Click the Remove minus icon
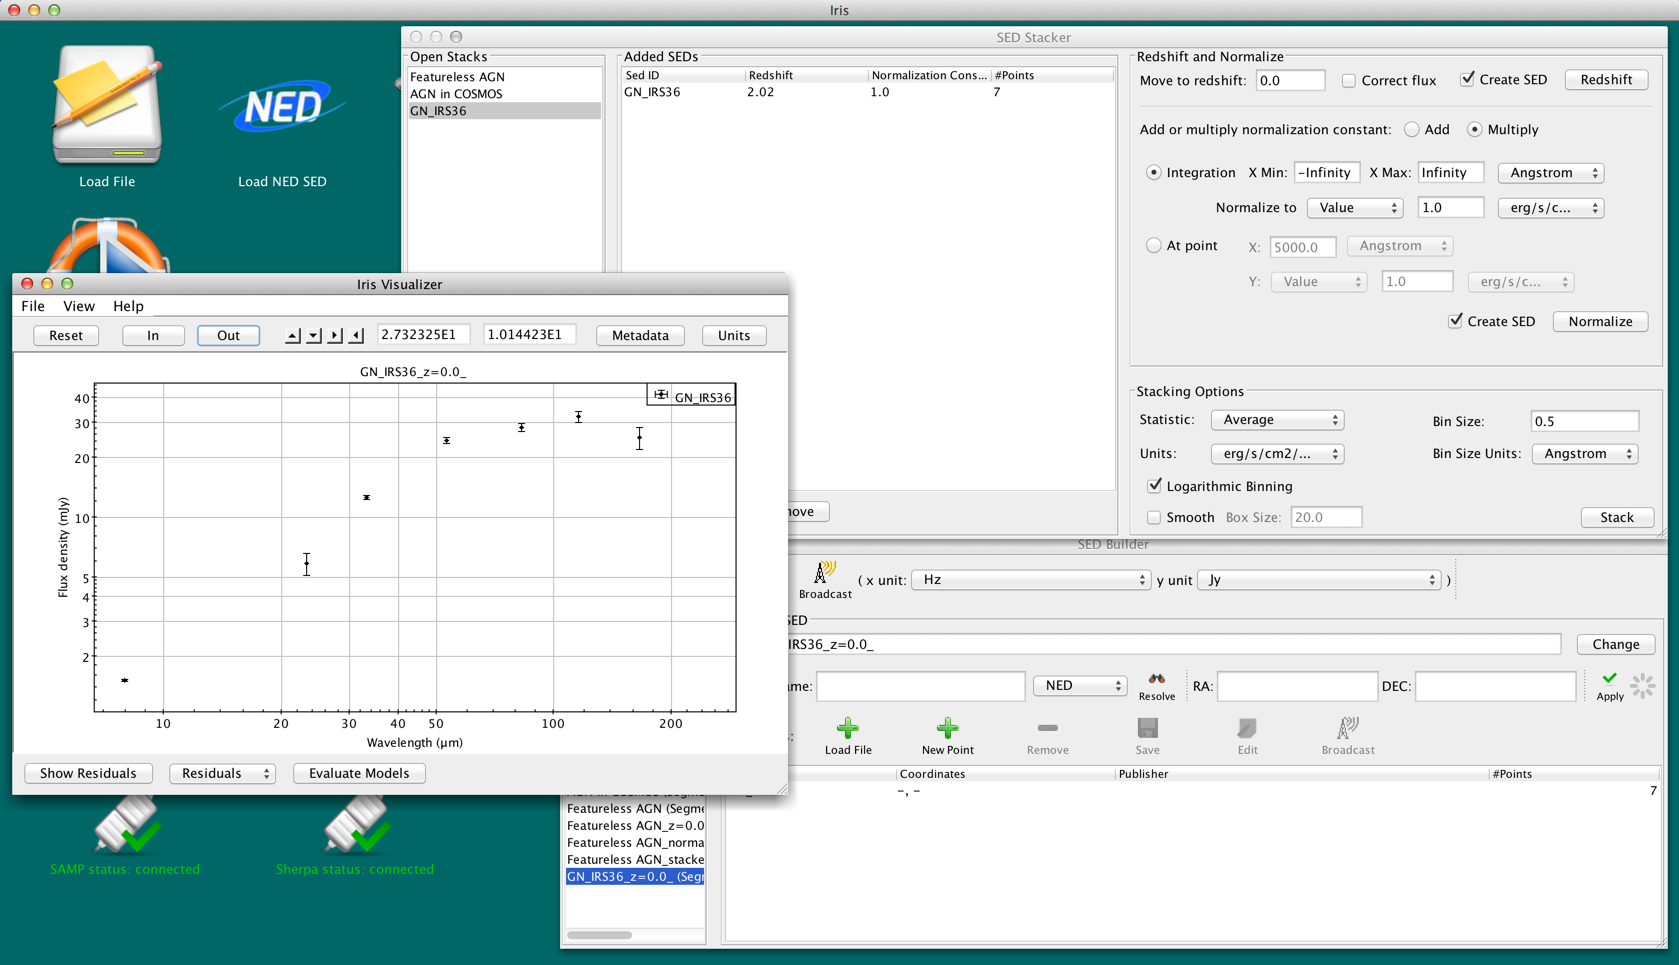 coord(1047,728)
